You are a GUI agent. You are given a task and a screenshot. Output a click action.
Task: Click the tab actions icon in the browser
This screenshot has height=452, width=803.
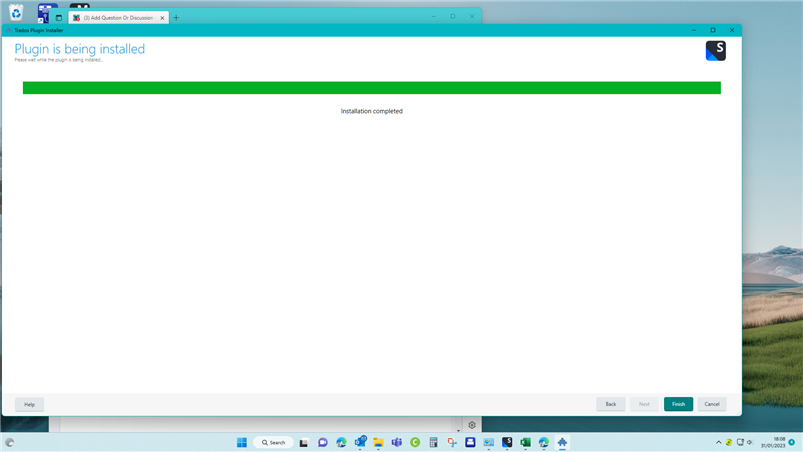[x=59, y=18]
